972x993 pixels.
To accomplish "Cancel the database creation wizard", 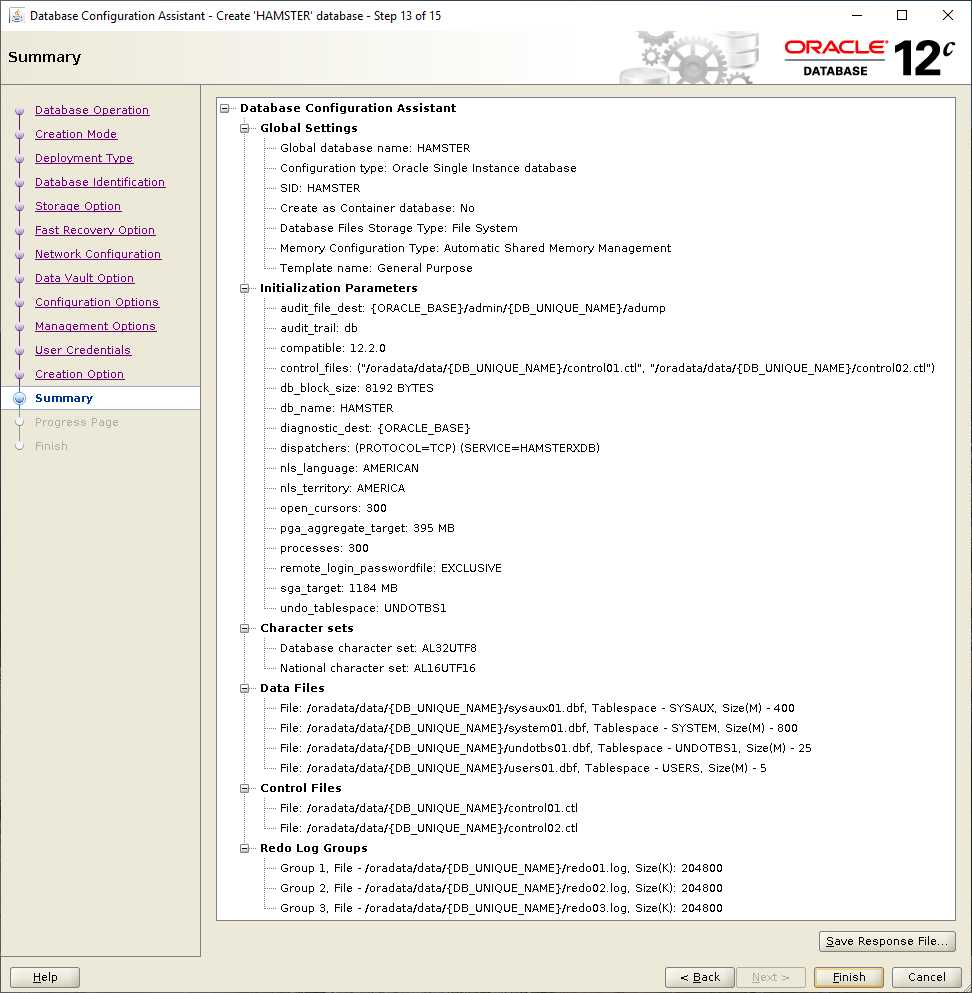I will click(x=926, y=977).
